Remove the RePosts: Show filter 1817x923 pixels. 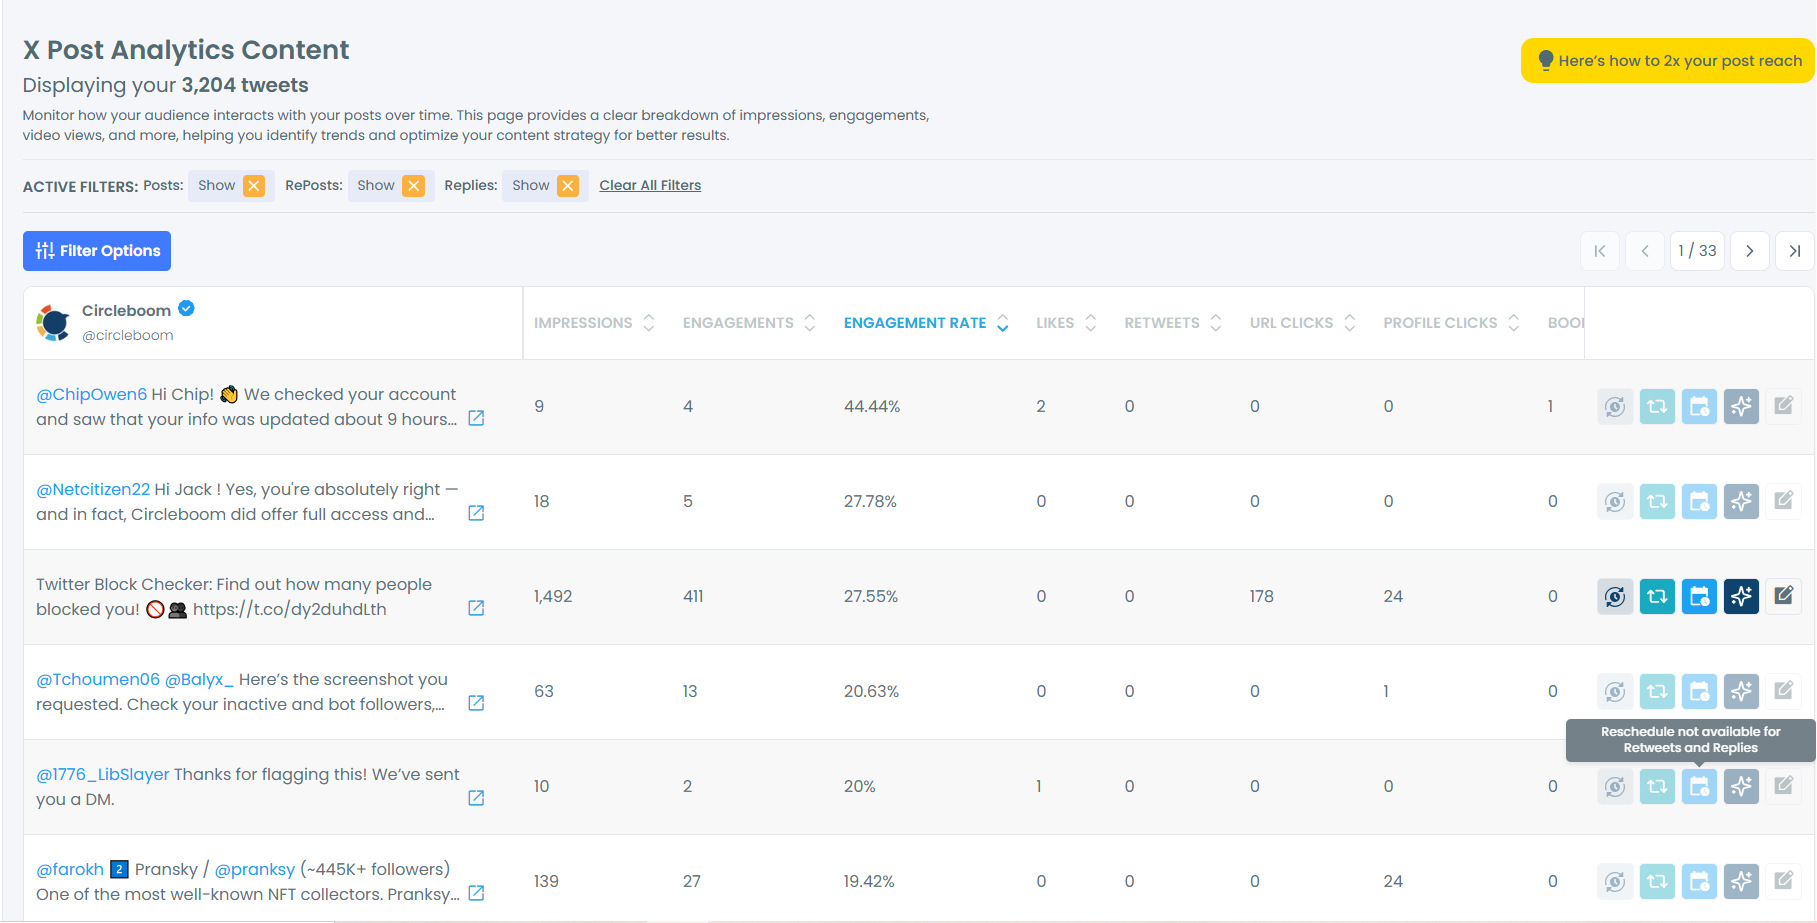coord(413,186)
